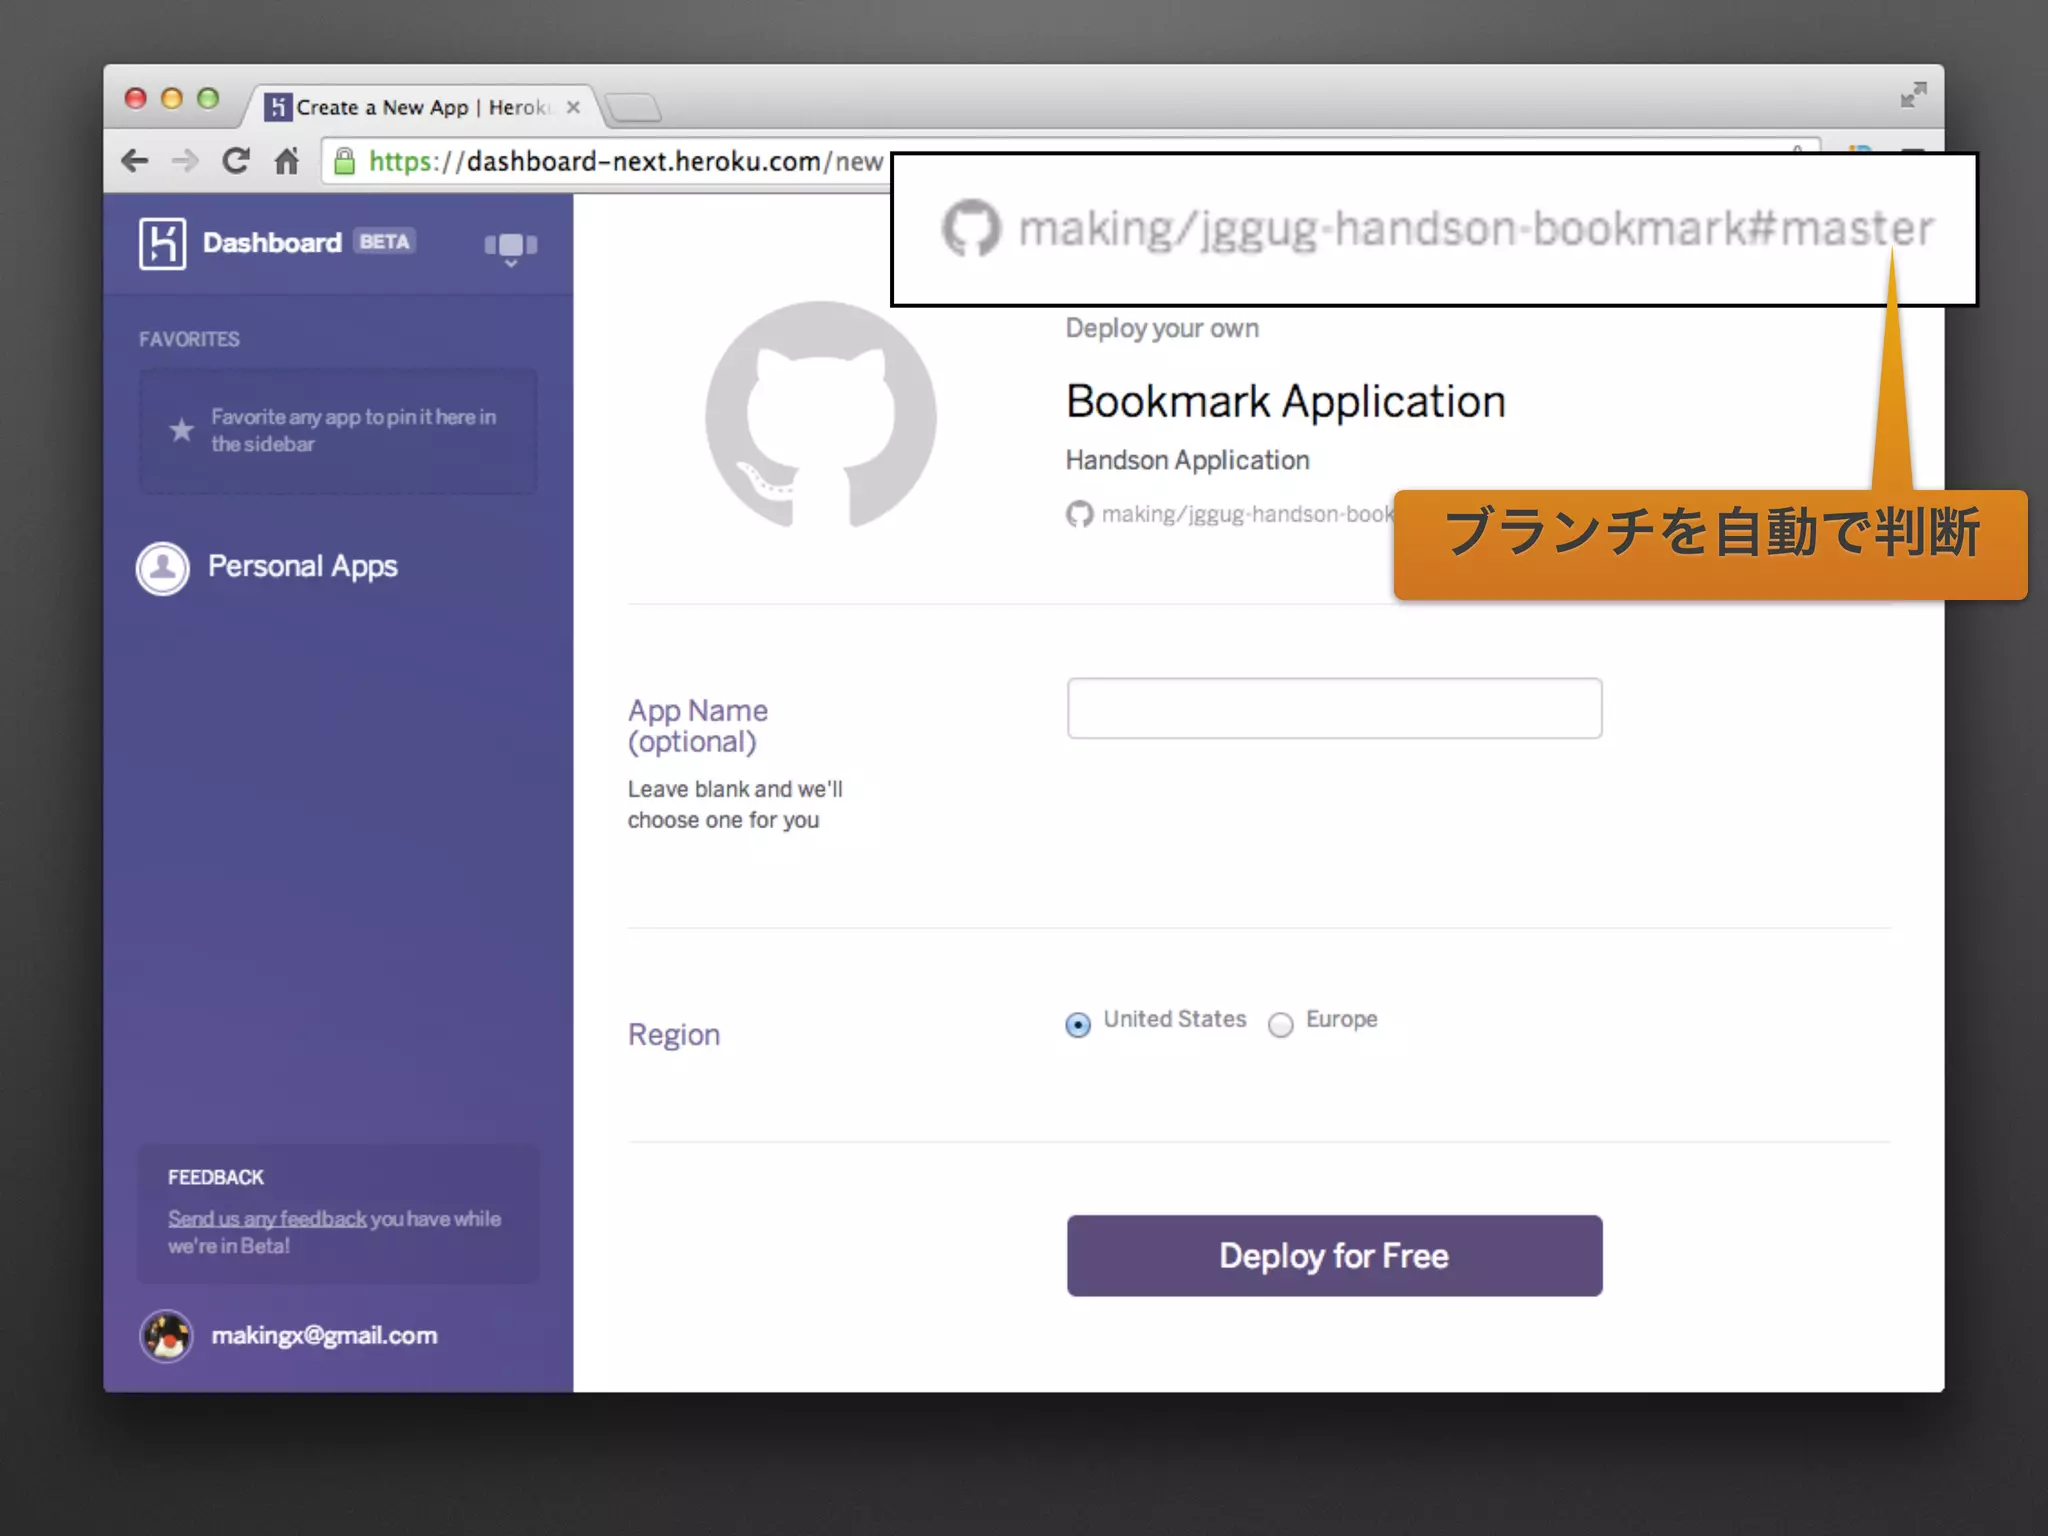Open the making/jggug-handson-book repository link
This screenshot has width=2048, height=1536.
(x=1247, y=514)
